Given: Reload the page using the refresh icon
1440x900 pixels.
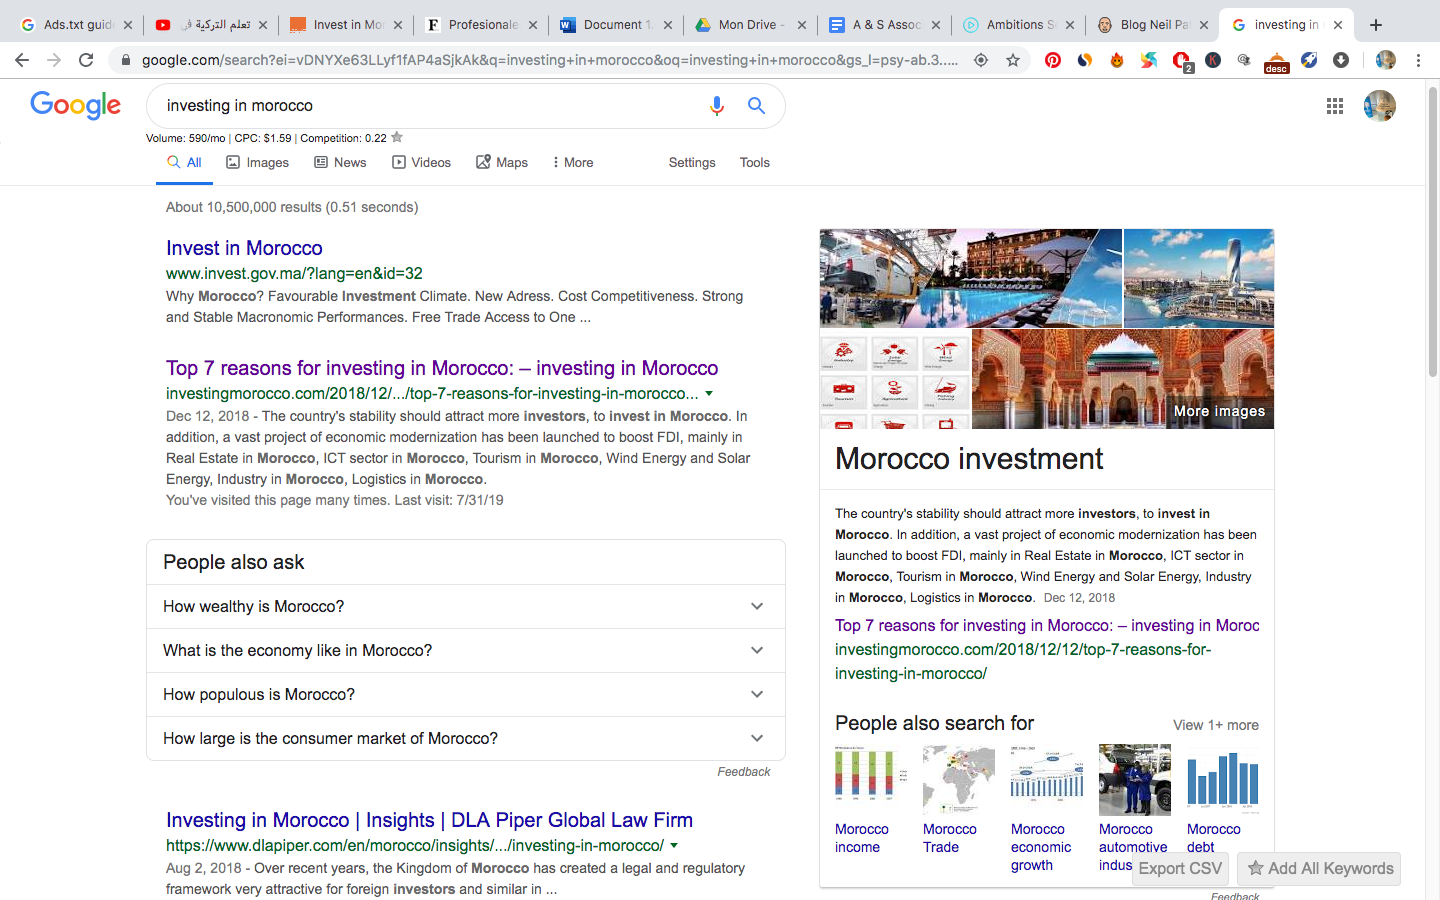Looking at the screenshot, I should coord(86,60).
